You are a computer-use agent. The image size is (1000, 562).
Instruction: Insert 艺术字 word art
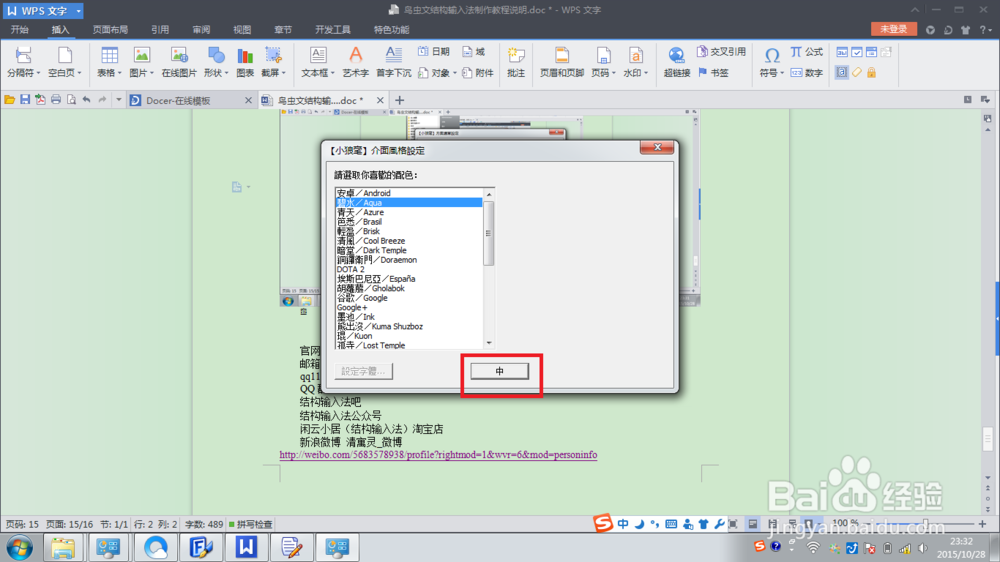355,62
